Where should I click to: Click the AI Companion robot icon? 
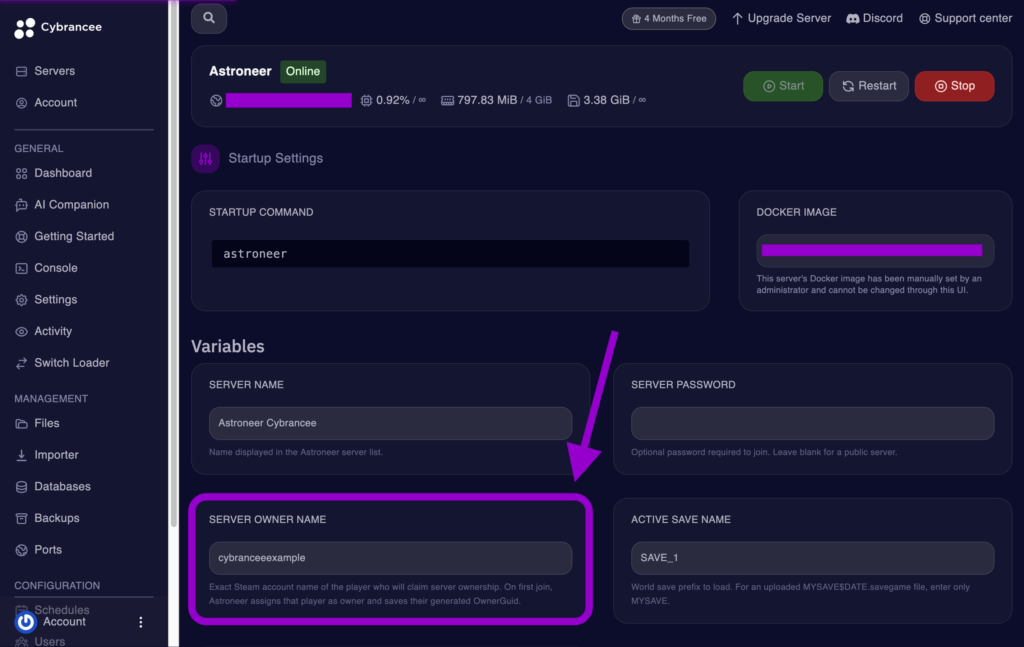22,205
